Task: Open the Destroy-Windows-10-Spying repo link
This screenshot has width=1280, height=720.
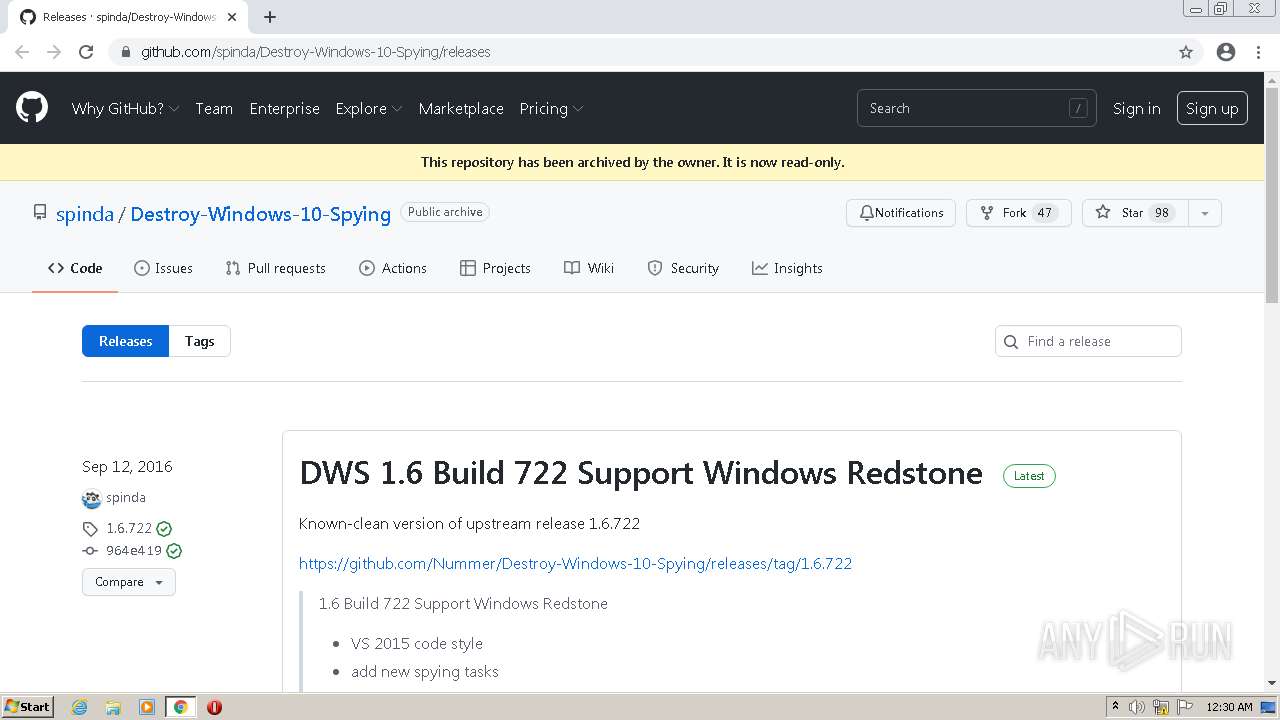Action: coord(261,214)
